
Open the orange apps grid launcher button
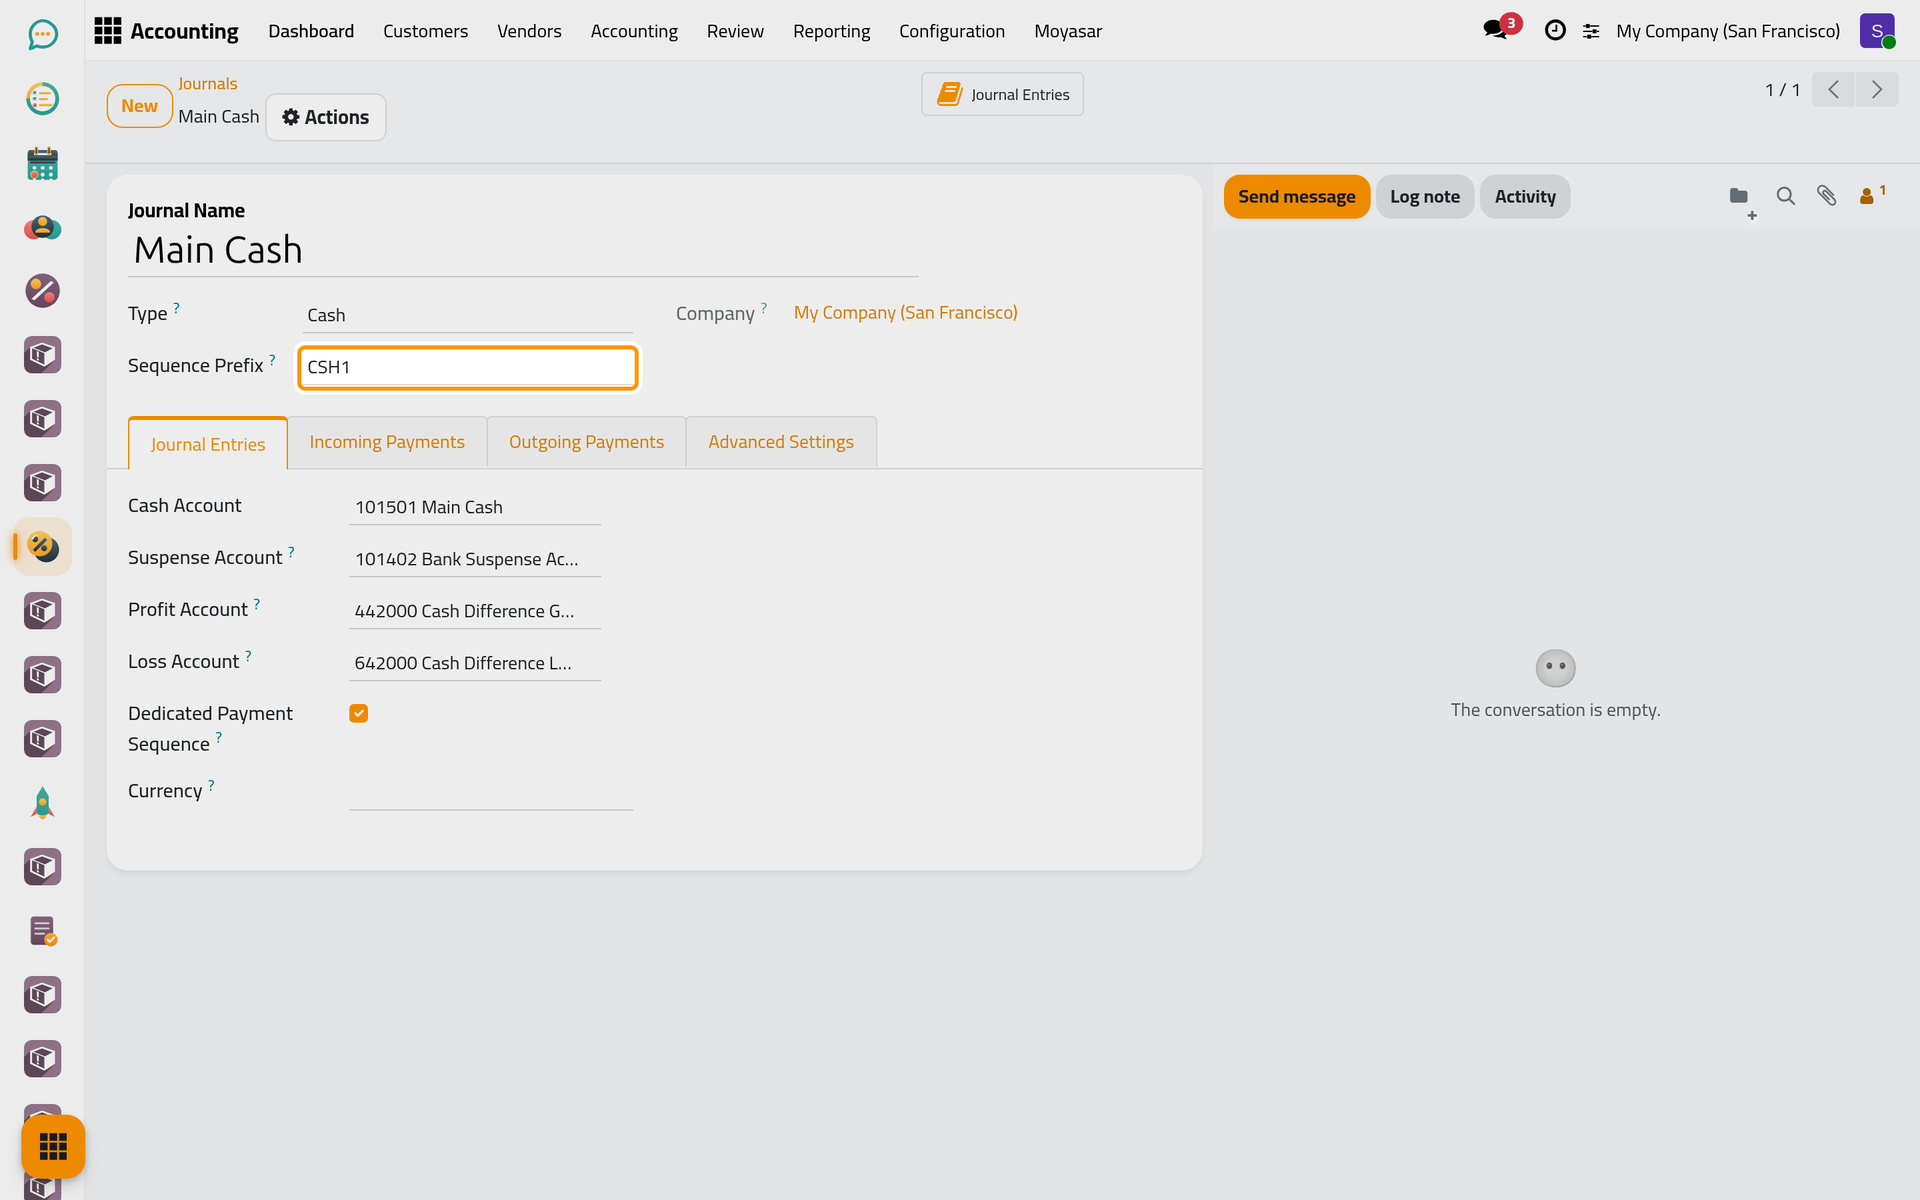tap(53, 1146)
